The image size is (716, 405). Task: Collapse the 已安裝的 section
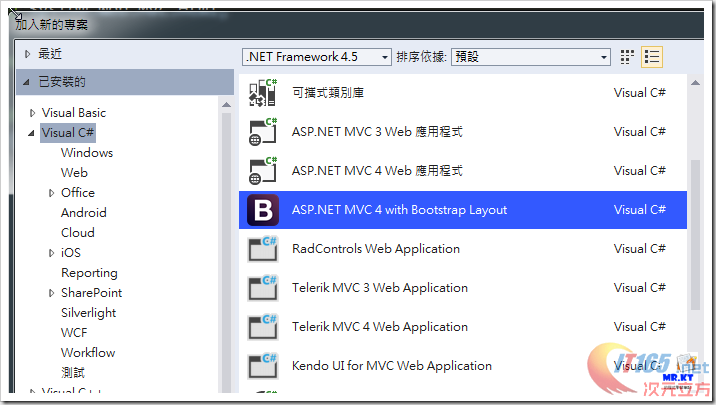[26, 82]
